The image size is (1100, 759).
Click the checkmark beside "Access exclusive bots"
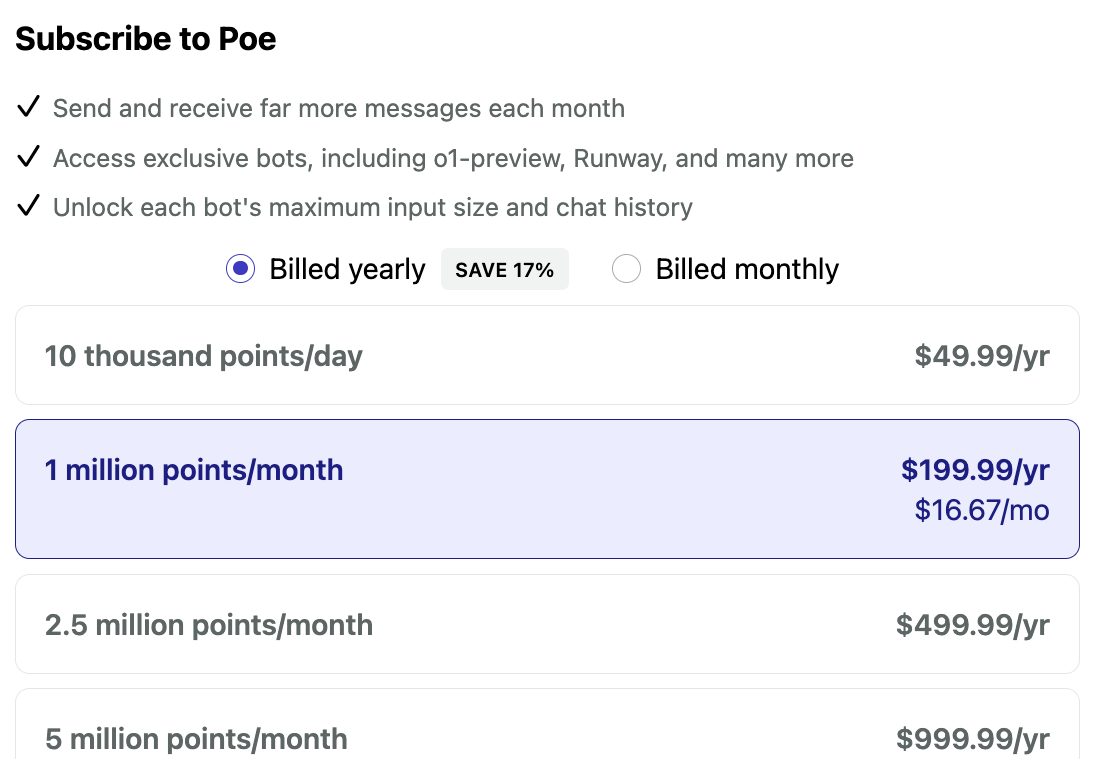click(28, 157)
